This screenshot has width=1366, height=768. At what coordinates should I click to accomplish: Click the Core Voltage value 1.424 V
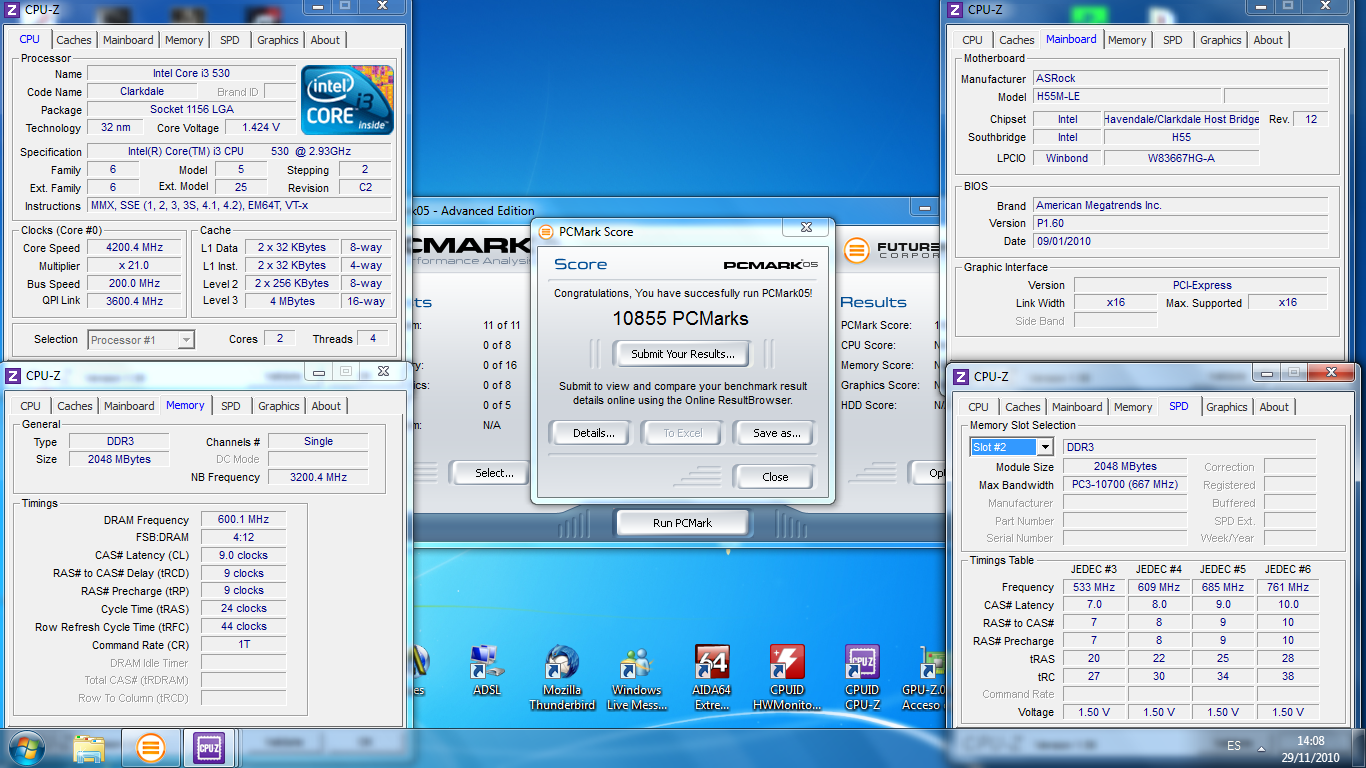point(260,127)
